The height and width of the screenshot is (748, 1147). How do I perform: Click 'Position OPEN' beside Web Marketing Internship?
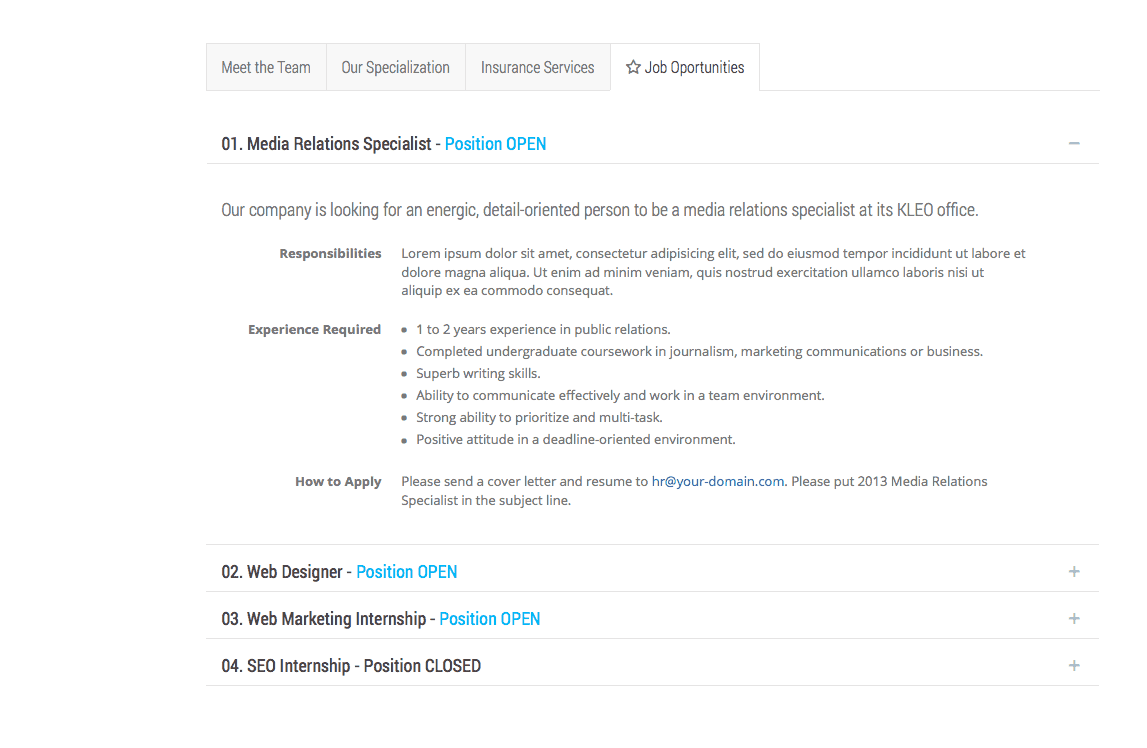[x=489, y=619]
